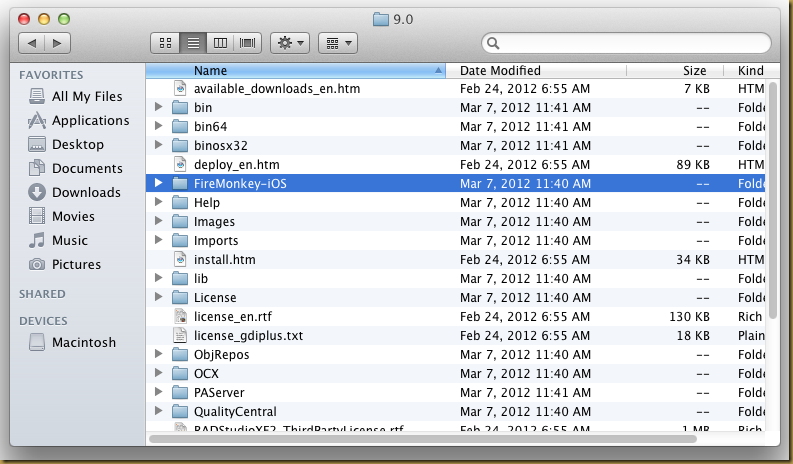Click the OCX folder icon
The width and height of the screenshot is (793, 464).
[x=180, y=373]
